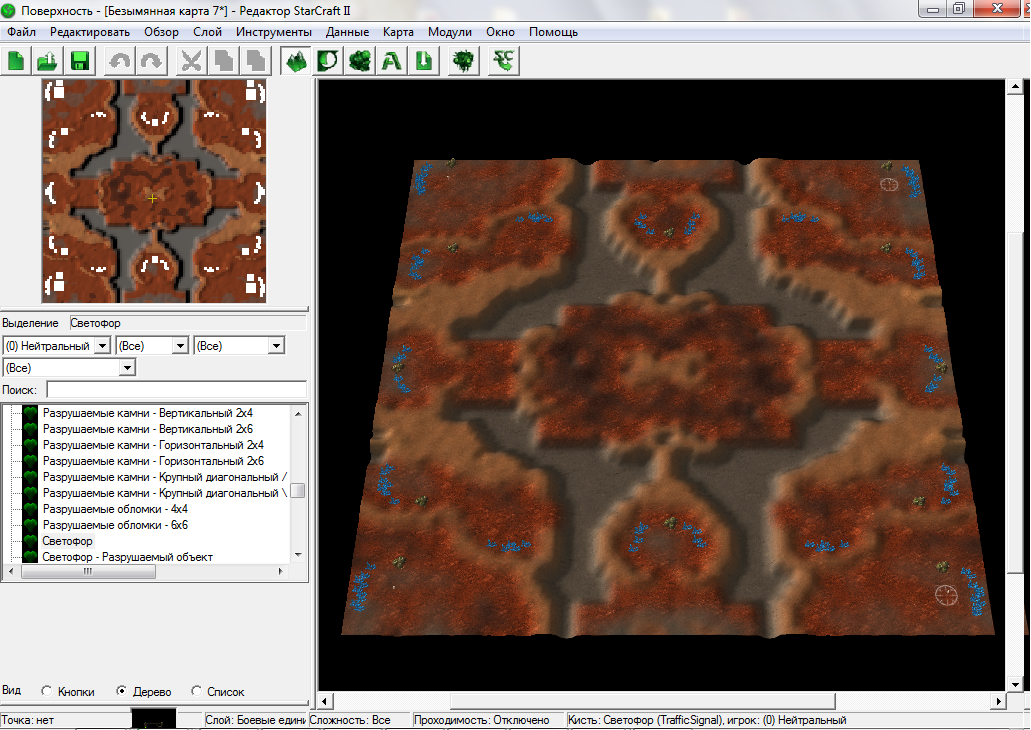This screenshot has height=730, width=1031.
Task: Click the 'Поиск' search input field
Action: 176,389
